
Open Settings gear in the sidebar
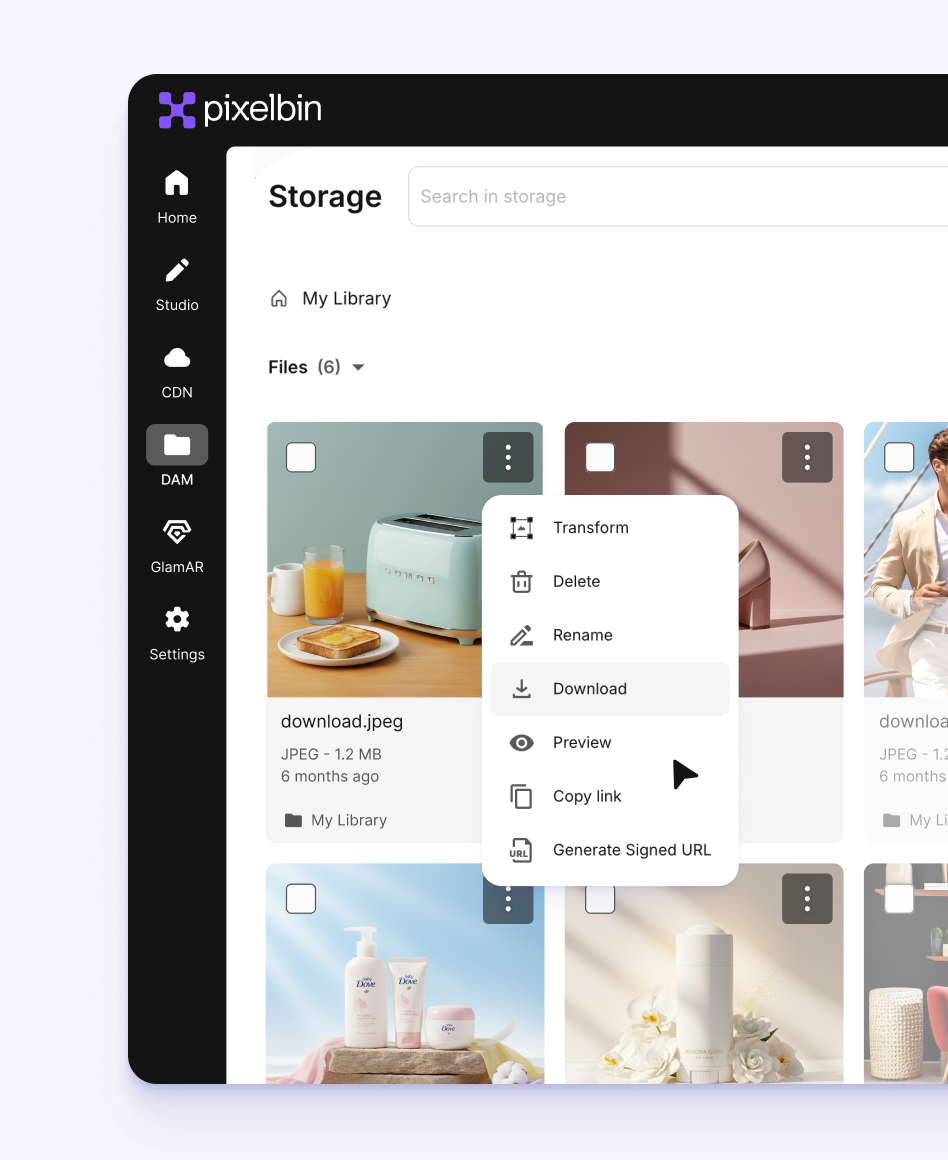click(x=177, y=634)
